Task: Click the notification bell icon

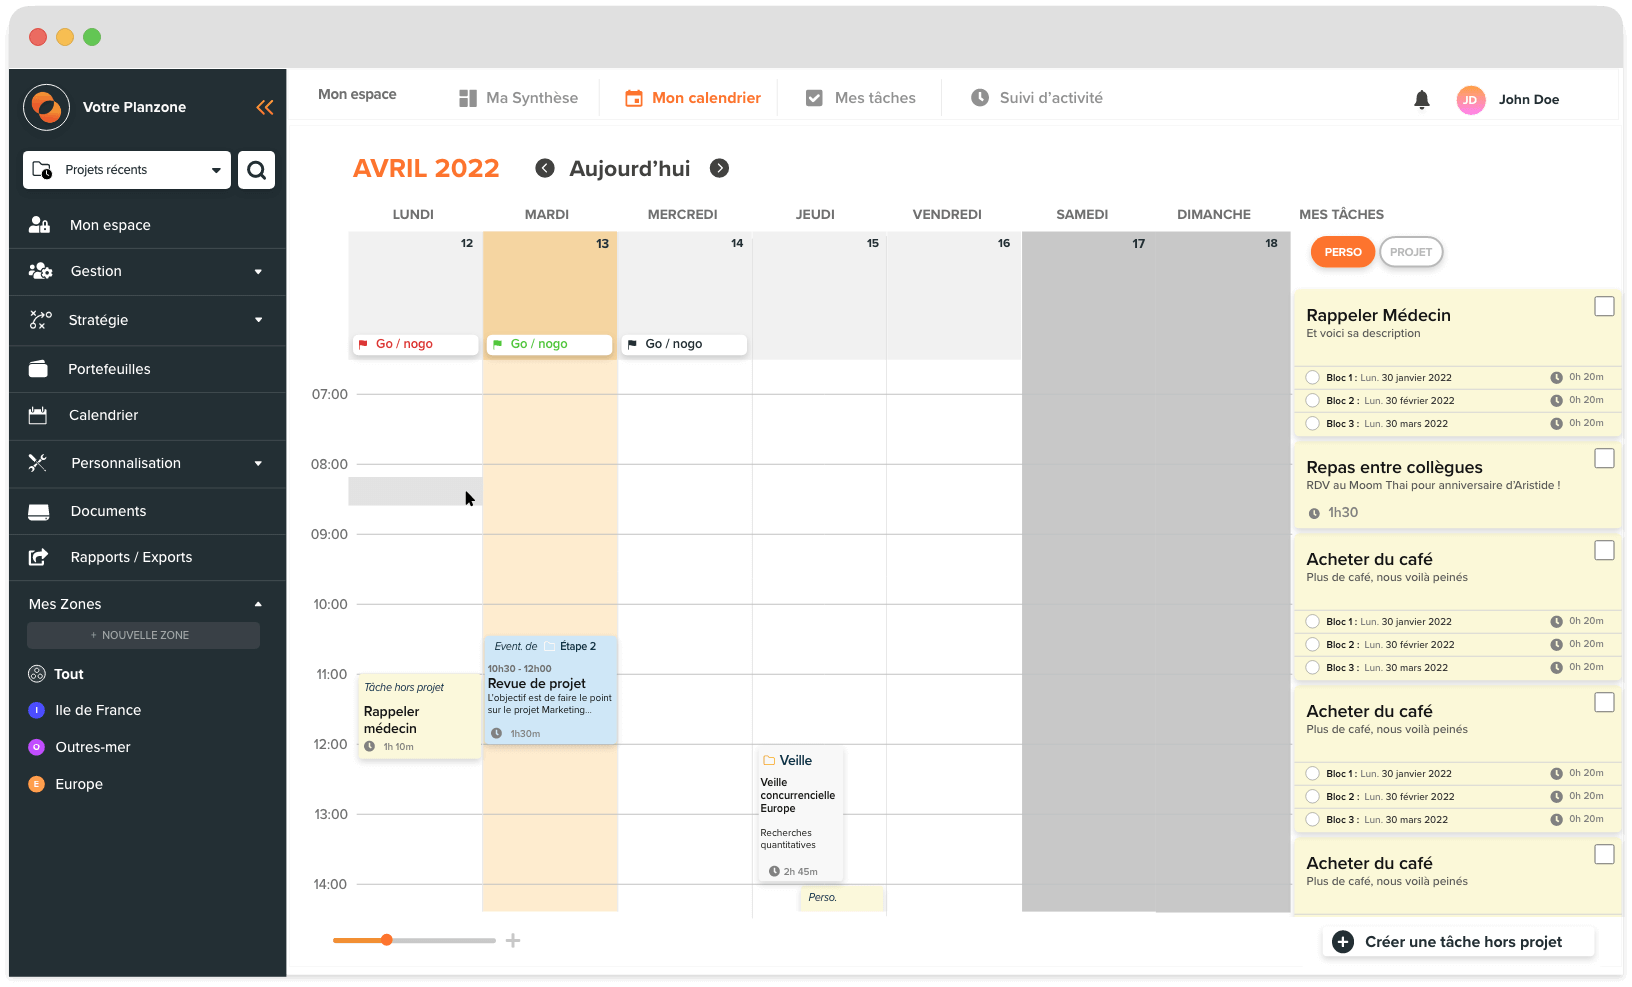Action: 1421,99
